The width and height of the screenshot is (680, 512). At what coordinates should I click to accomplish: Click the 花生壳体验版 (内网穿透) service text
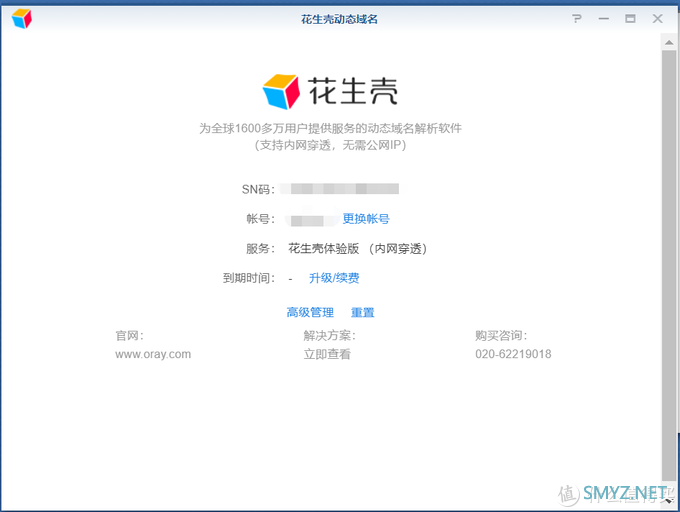357,249
